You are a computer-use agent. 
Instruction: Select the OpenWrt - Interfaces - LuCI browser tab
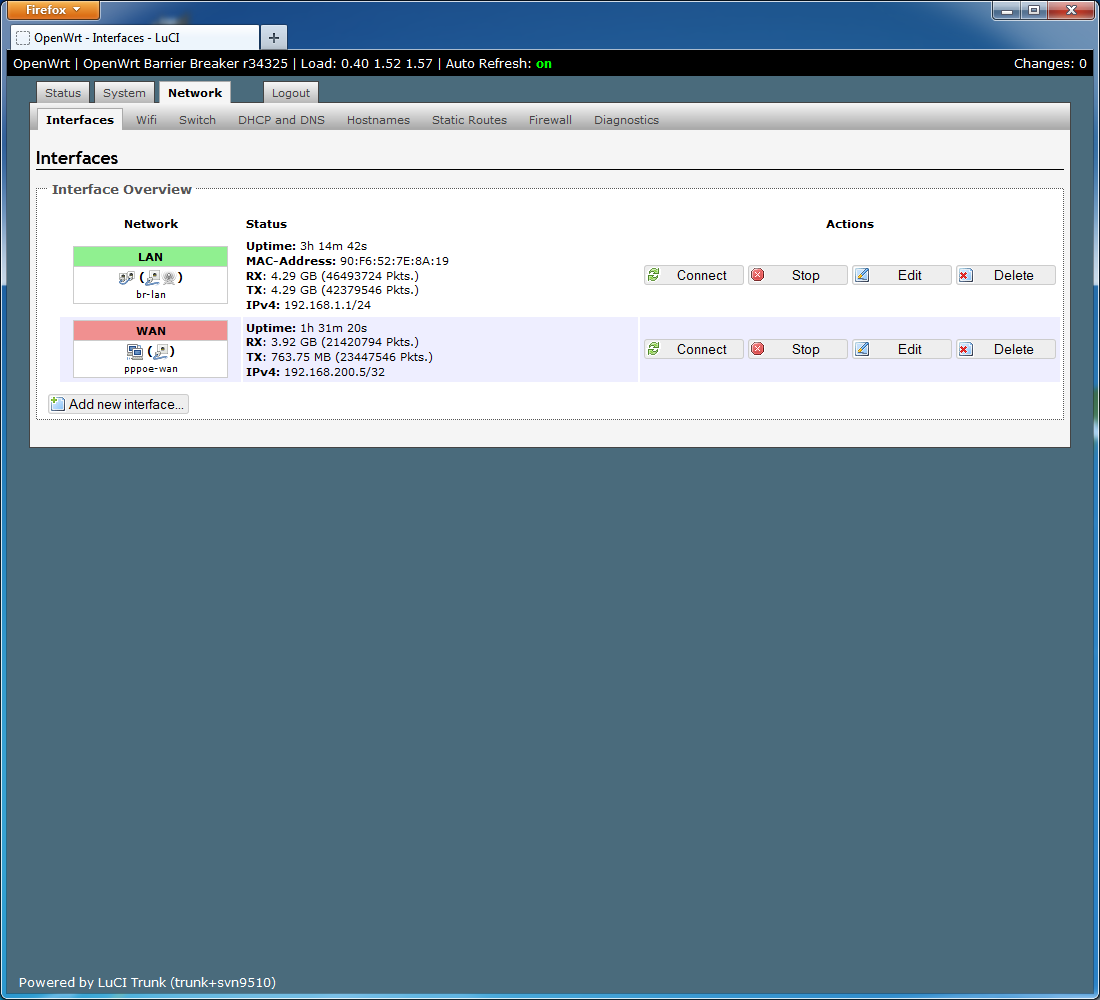[135, 38]
